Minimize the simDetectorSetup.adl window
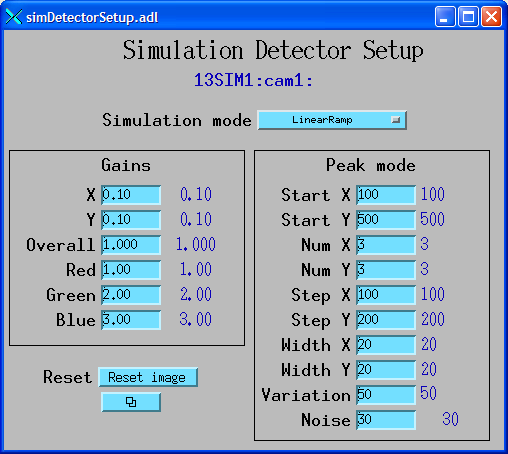The width and height of the screenshot is (508, 454). coord(445,16)
